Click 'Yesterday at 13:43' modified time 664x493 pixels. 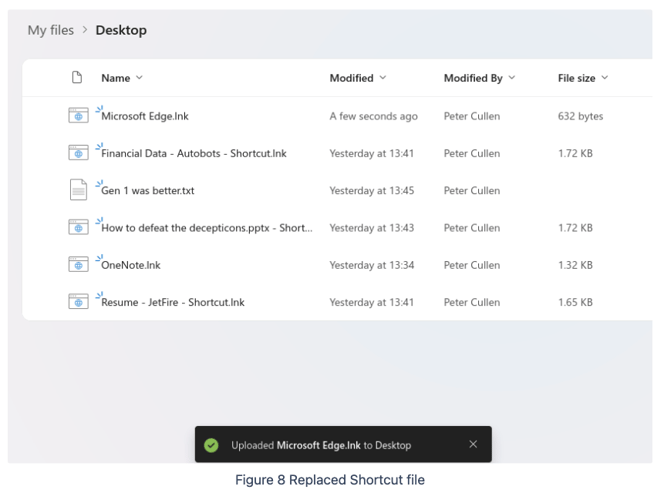pos(372,228)
